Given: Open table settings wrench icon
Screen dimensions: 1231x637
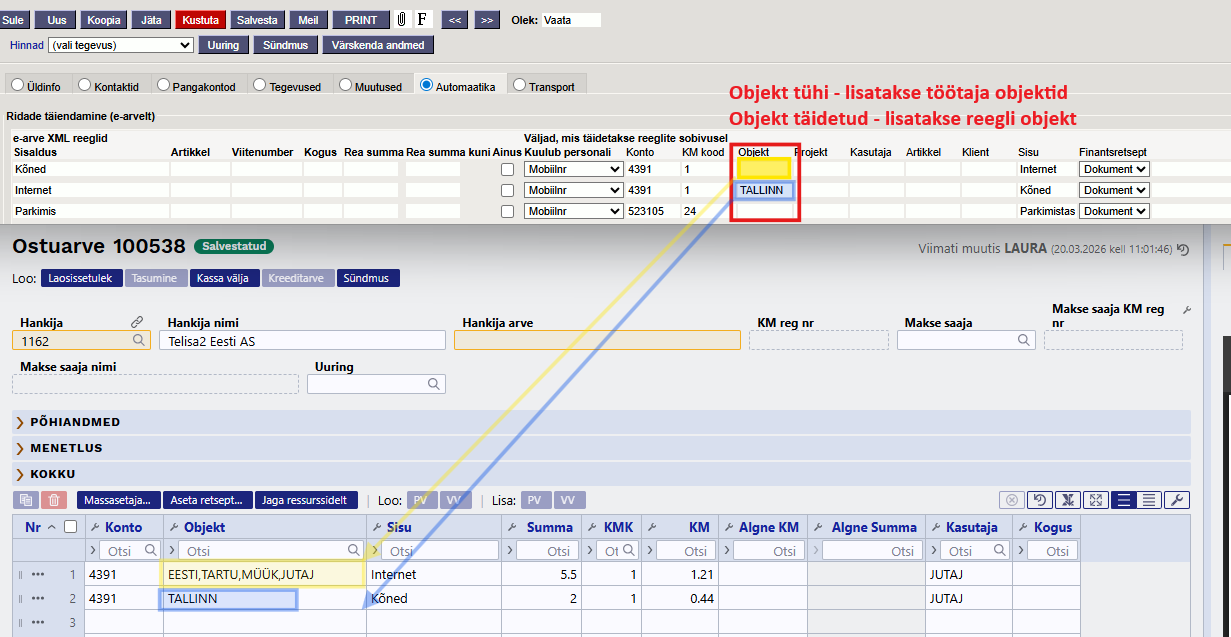Looking at the screenshot, I should pos(1177,500).
